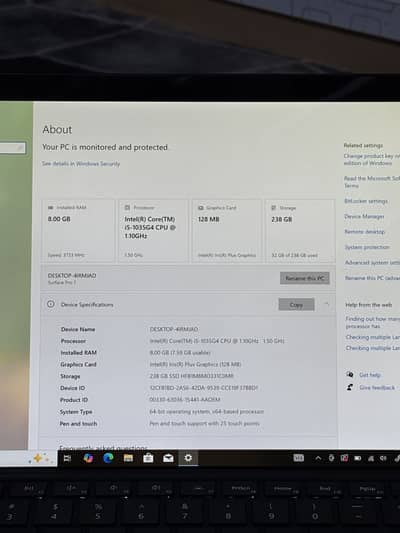Collapse the Device Specifications section
Viewport: 400px width, 533px height.
tap(327, 304)
